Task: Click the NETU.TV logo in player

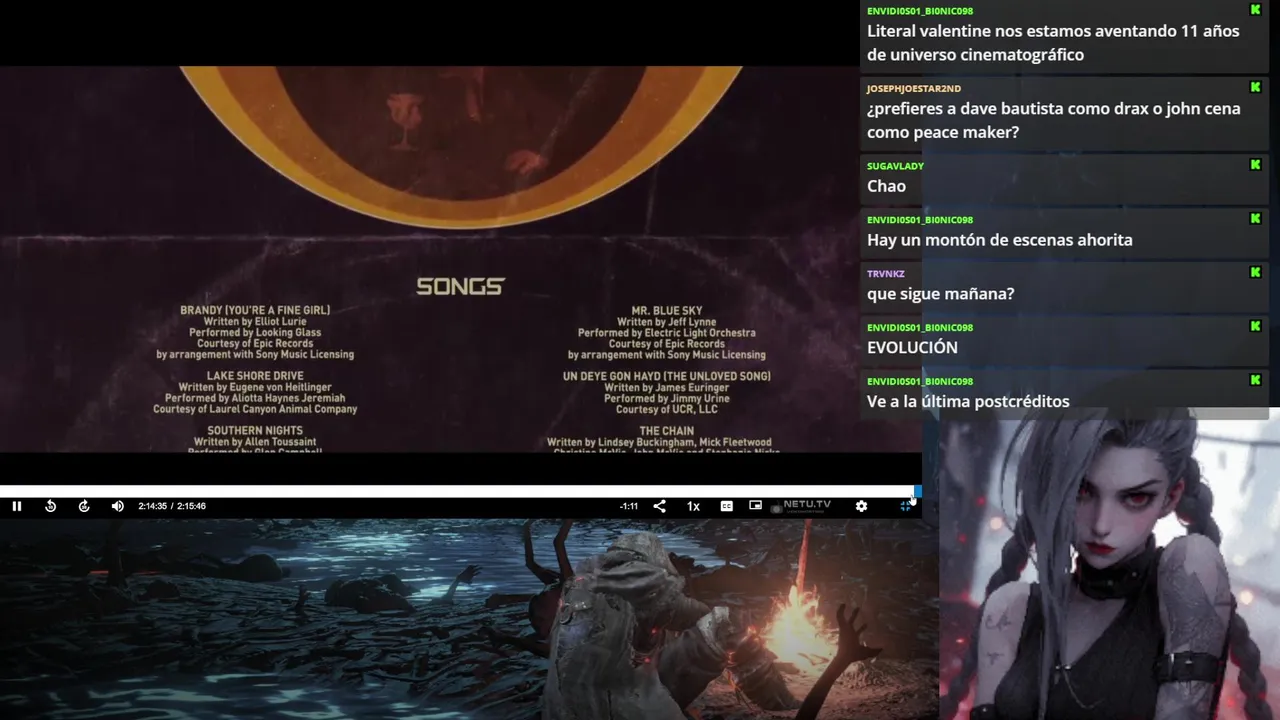Action: pyautogui.click(x=802, y=506)
